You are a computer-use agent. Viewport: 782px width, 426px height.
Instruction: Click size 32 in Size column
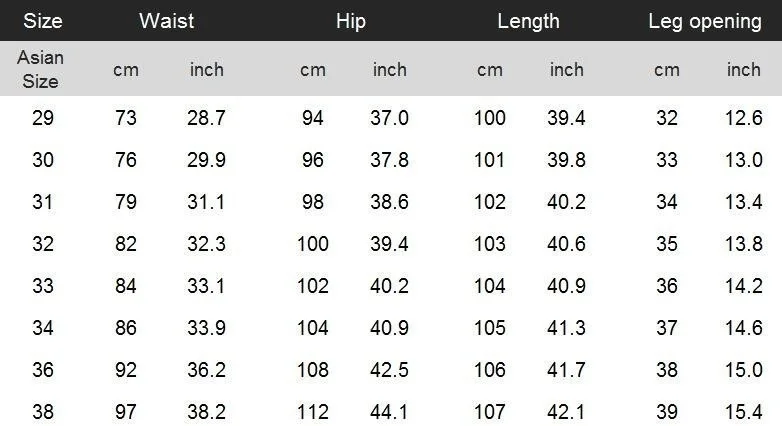coord(43,243)
